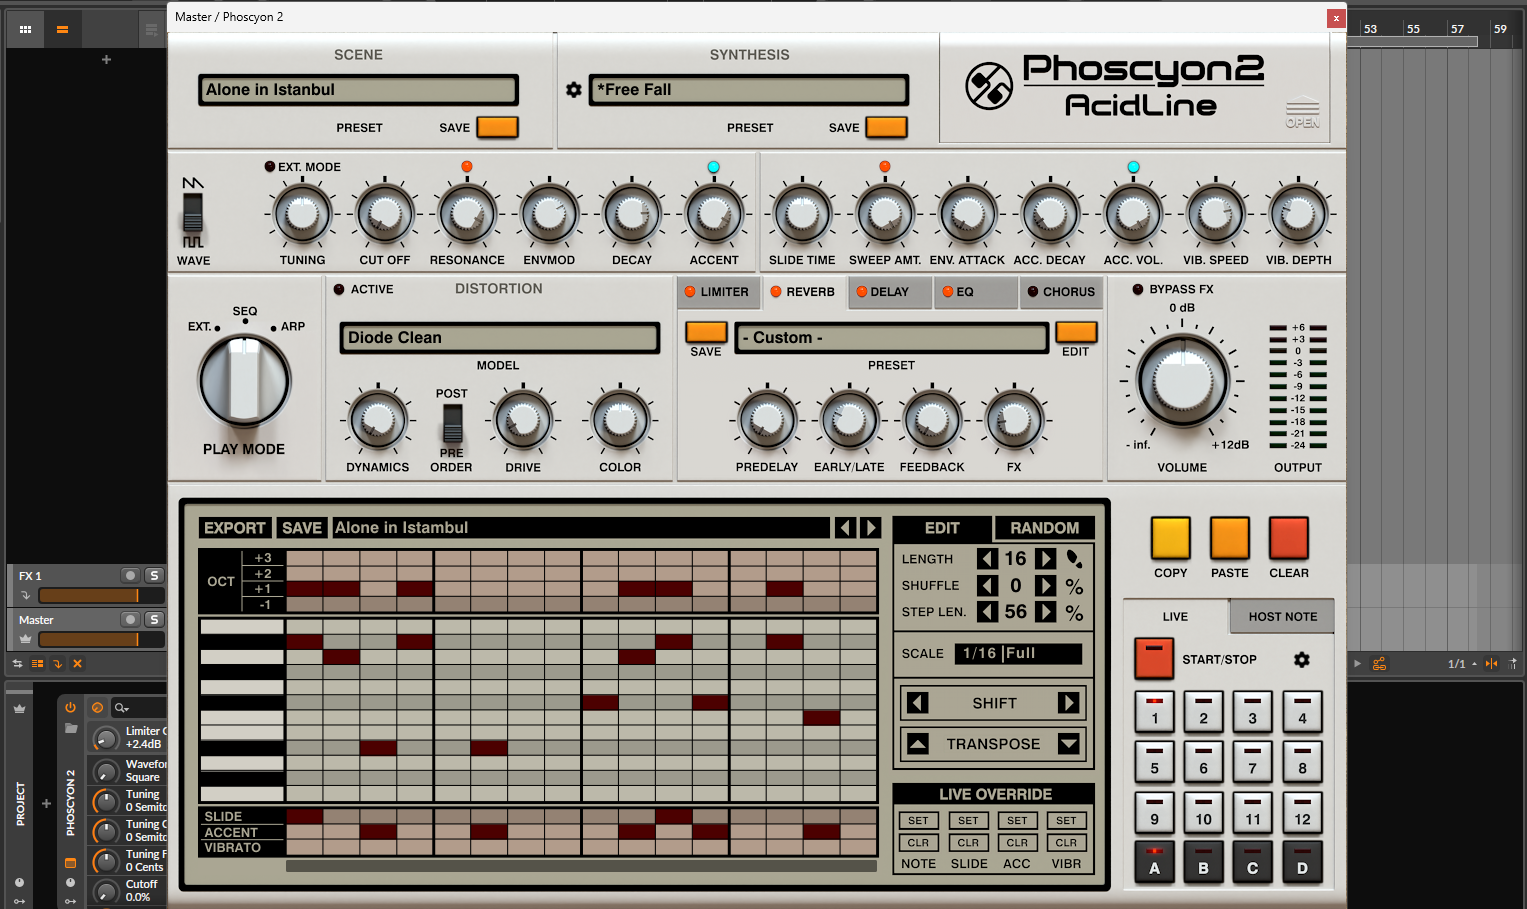Screen dimensions: 1527x909
Task: Click device power icon in Bitwig panel
Action: click(x=70, y=707)
